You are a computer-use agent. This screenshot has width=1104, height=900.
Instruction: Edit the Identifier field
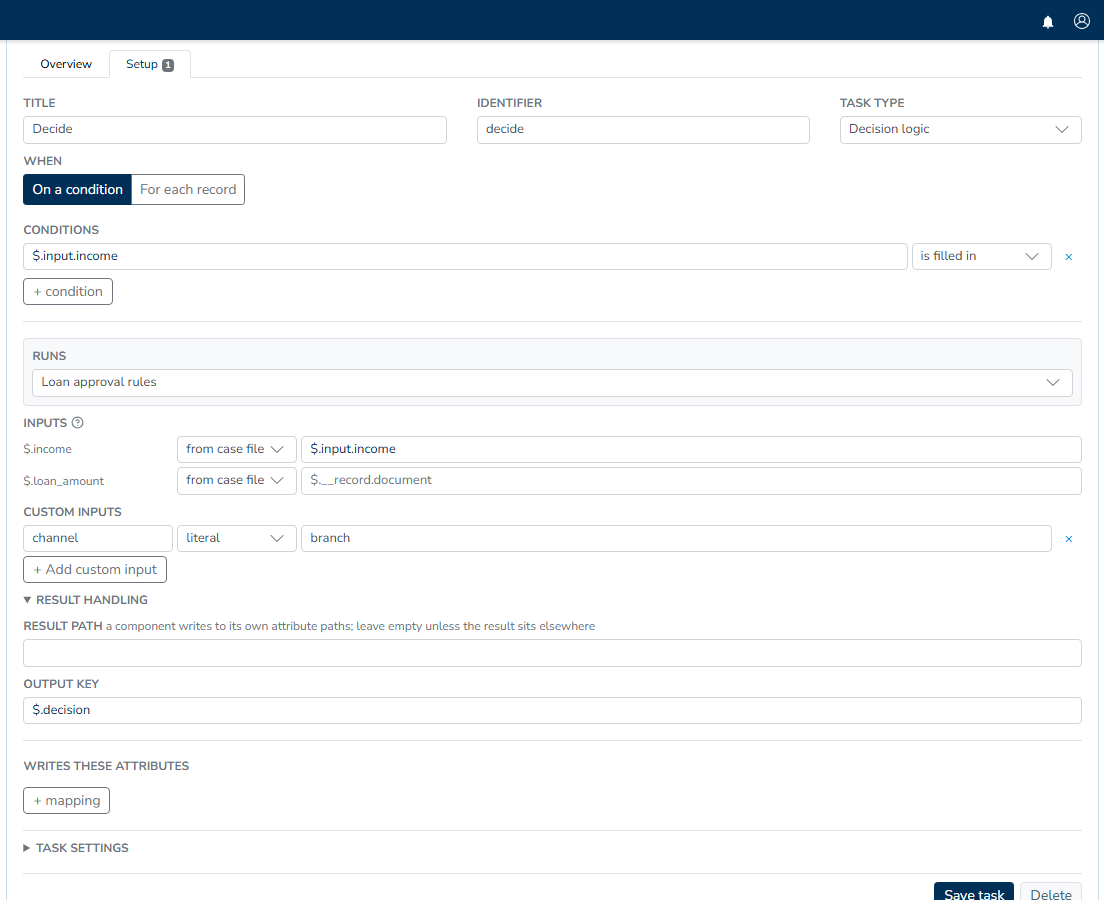click(x=643, y=130)
